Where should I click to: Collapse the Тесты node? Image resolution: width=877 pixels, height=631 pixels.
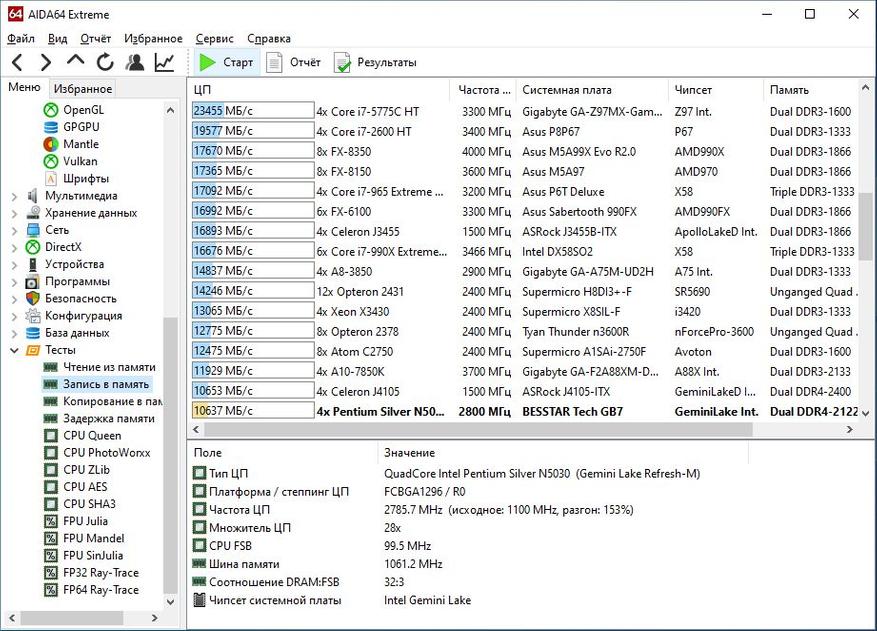(14, 350)
